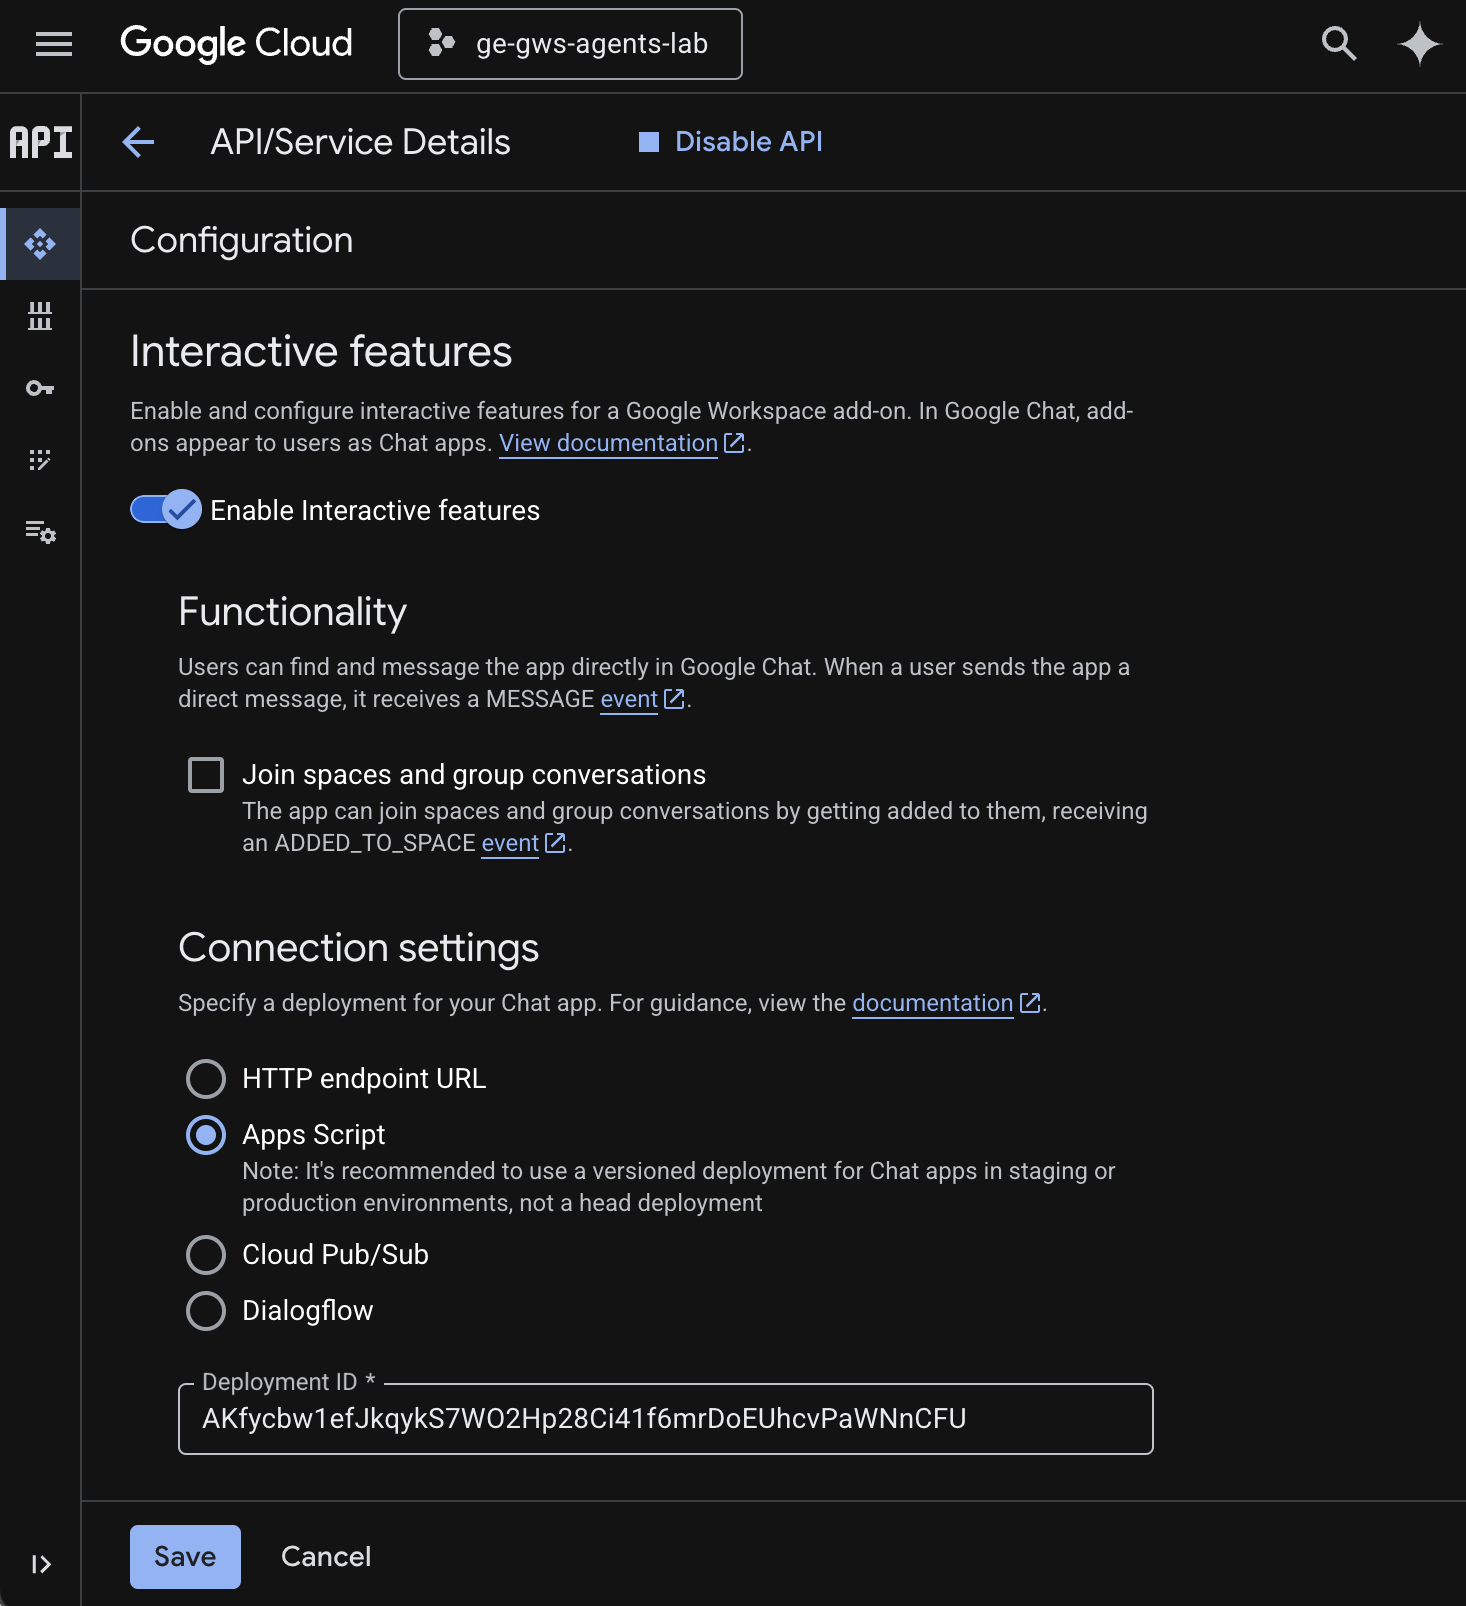Toggle Enable Interactive features switch
This screenshot has height=1606, width=1466.
[x=166, y=510]
